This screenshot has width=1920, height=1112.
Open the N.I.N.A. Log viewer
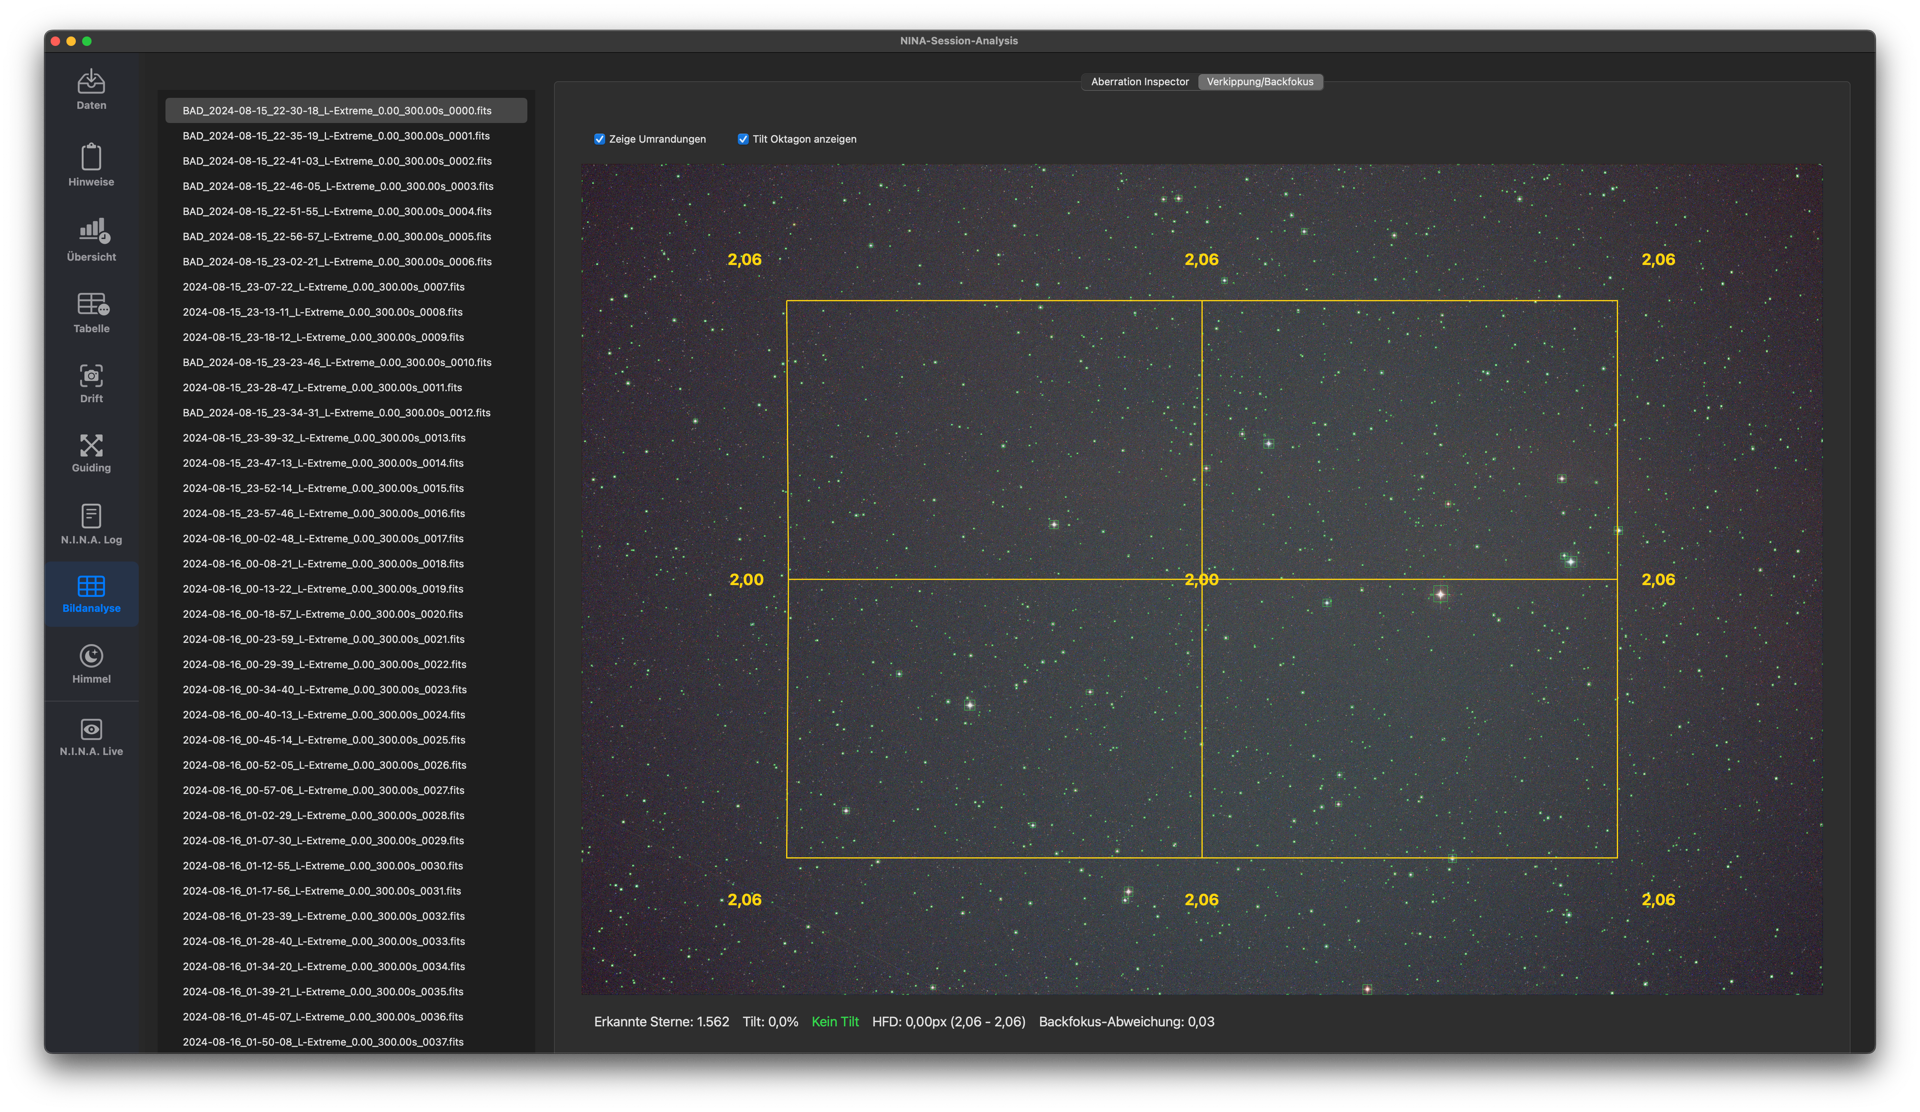(x=91, y=524)
